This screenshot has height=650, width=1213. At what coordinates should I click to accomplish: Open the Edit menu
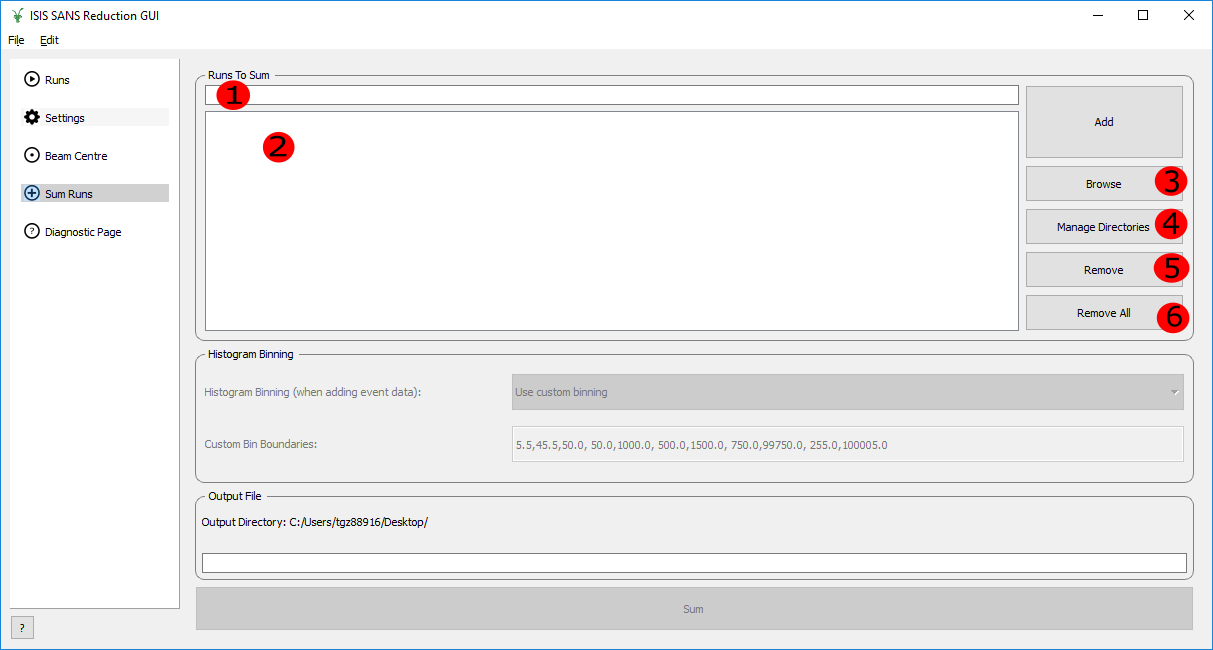(49, 41)
